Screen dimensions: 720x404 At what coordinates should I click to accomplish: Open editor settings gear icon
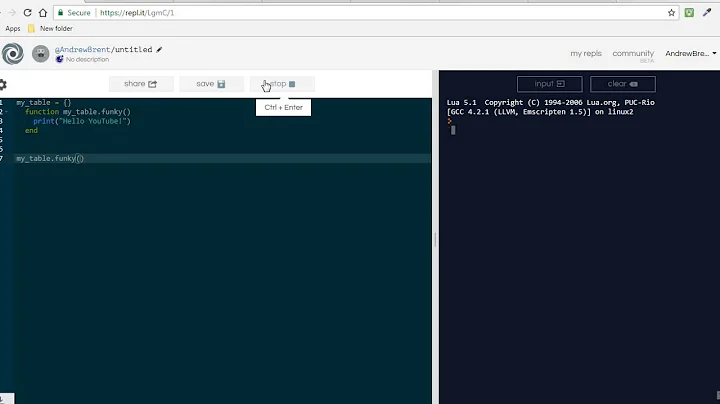(3, 84)
